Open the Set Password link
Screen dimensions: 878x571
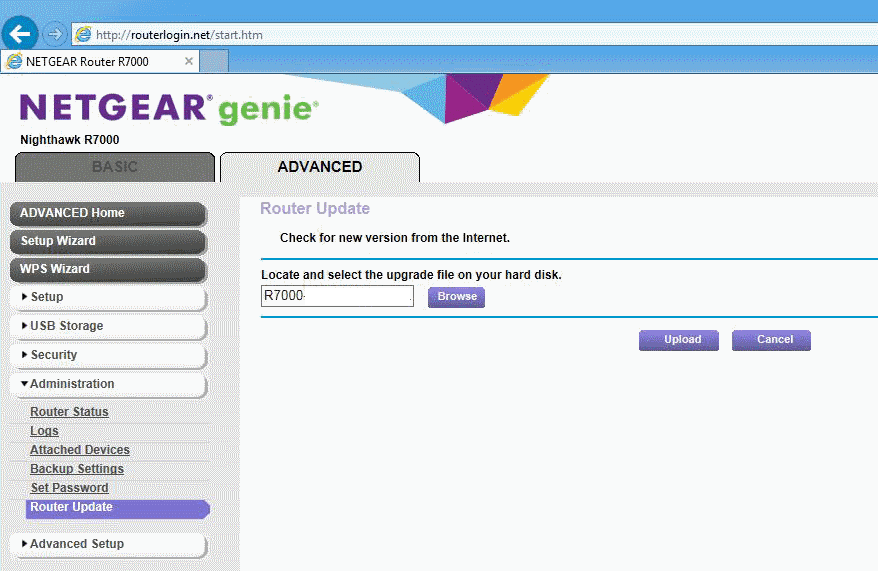pos(69,488)
